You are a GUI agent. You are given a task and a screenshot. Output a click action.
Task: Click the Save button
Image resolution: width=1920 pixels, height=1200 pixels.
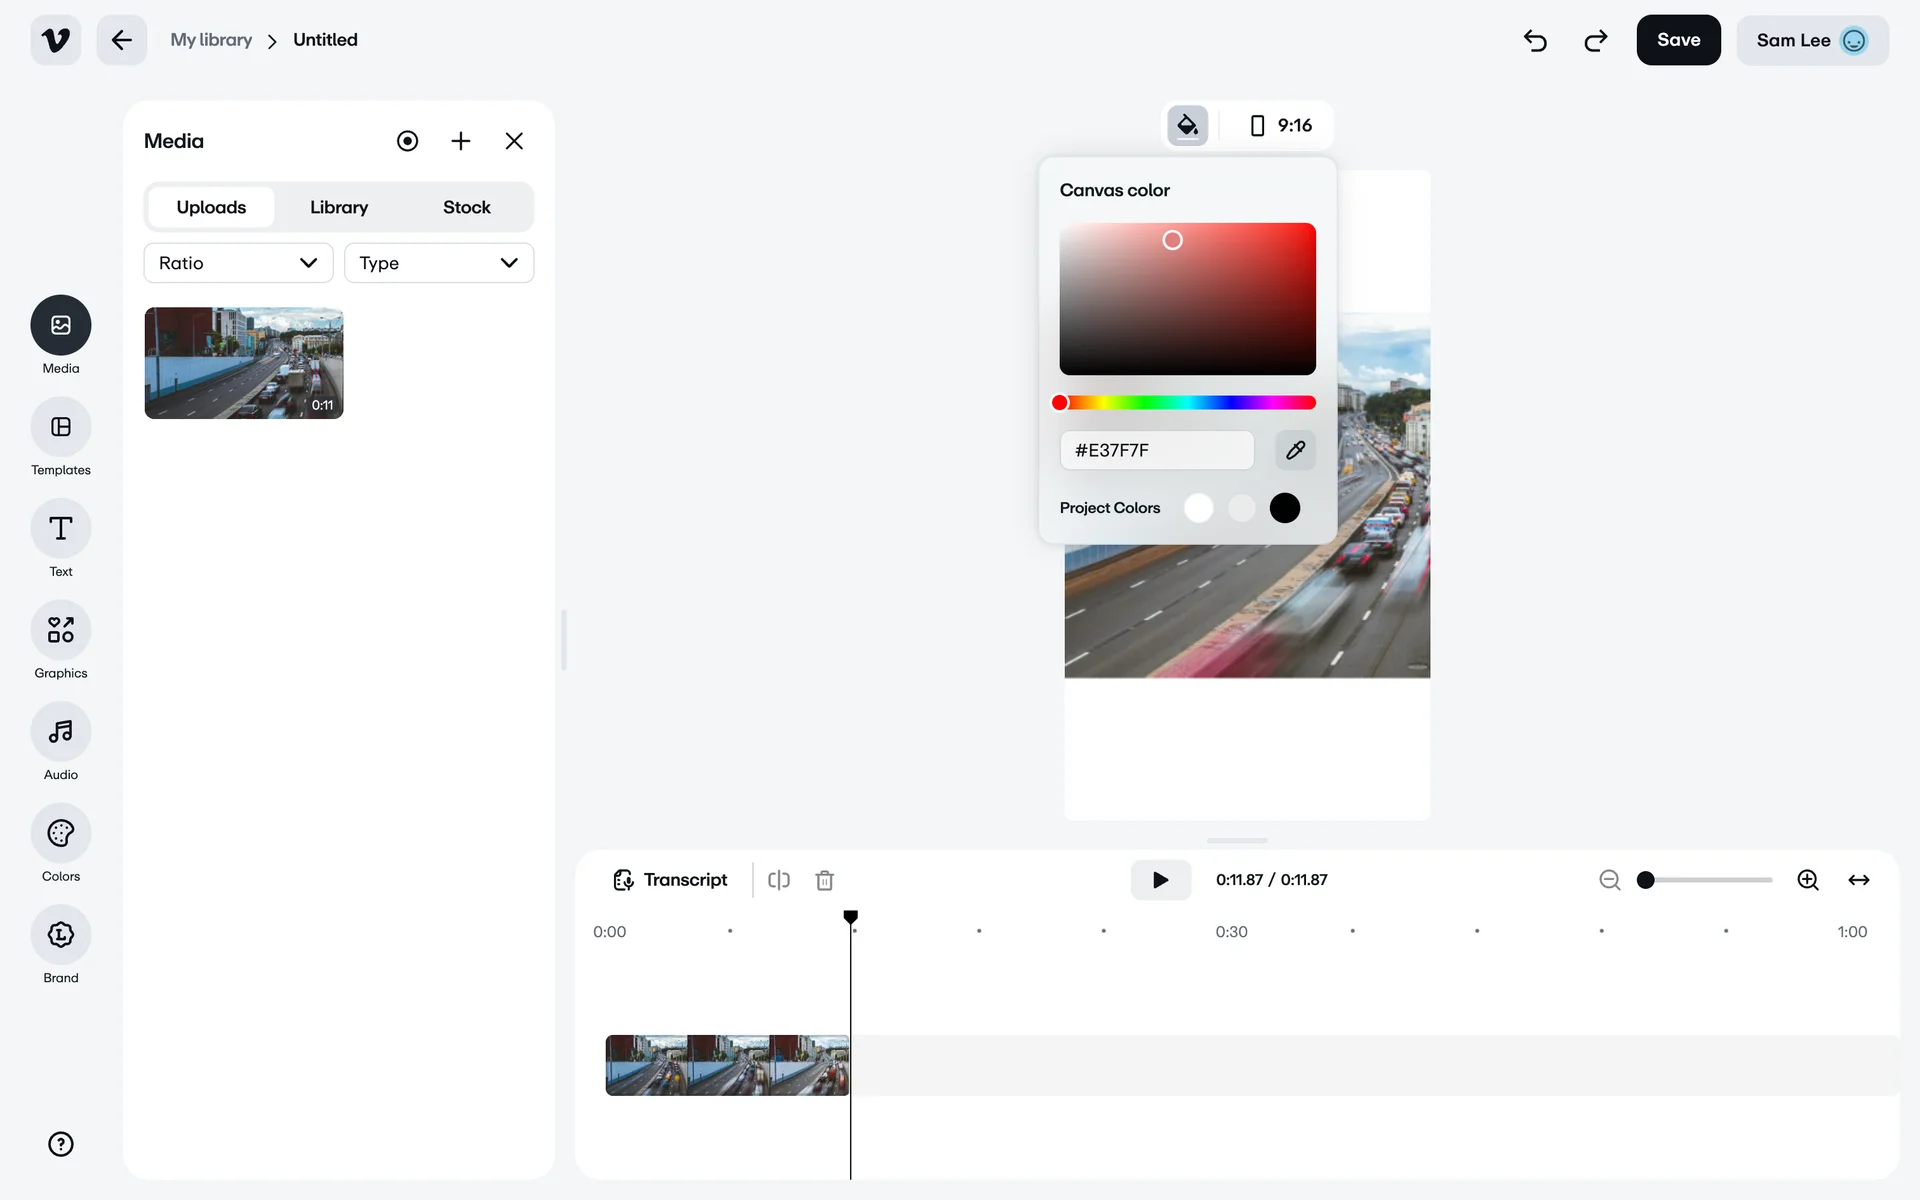(x=1678, y=40)
